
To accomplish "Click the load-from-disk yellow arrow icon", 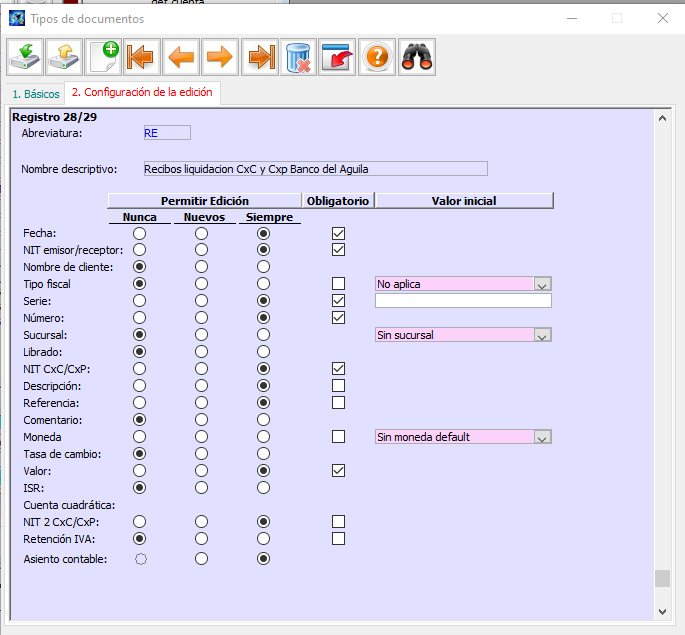I will (x=64, y=57).
